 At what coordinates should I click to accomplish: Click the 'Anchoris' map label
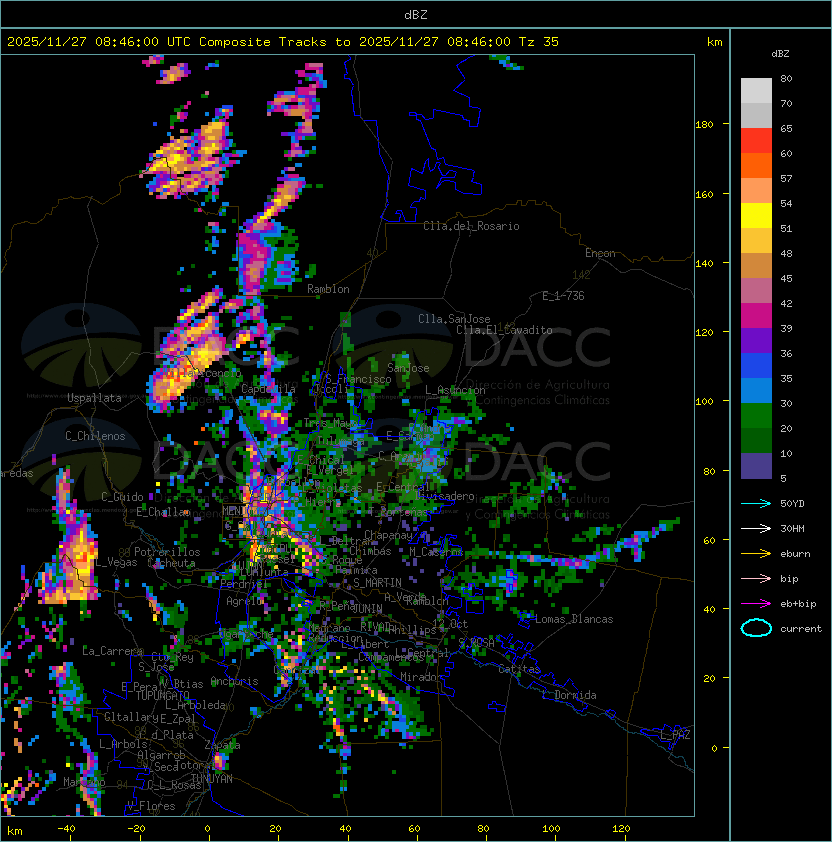pos(234,681)
